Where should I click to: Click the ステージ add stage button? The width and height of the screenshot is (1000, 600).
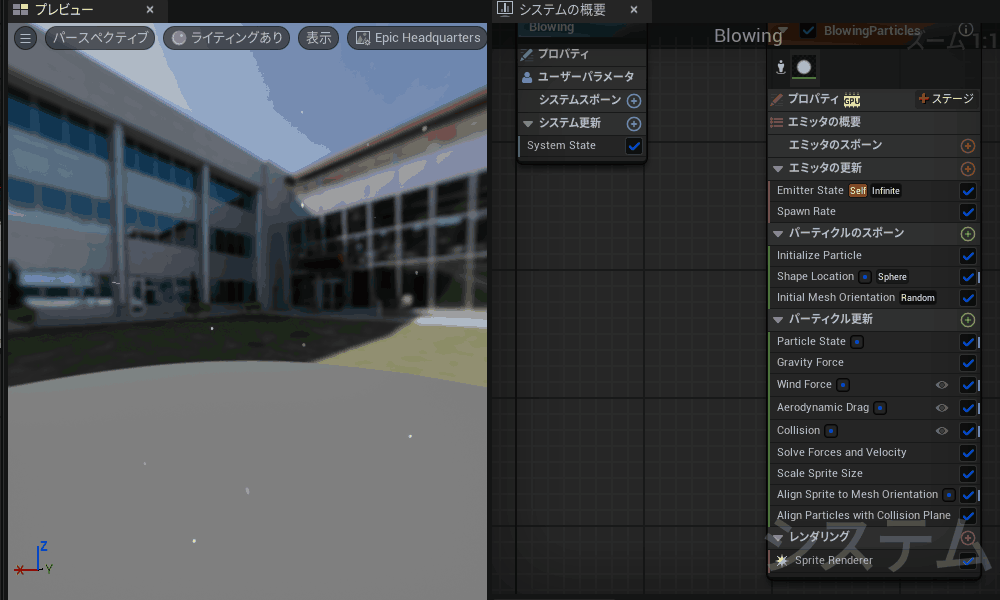point(945,99)
